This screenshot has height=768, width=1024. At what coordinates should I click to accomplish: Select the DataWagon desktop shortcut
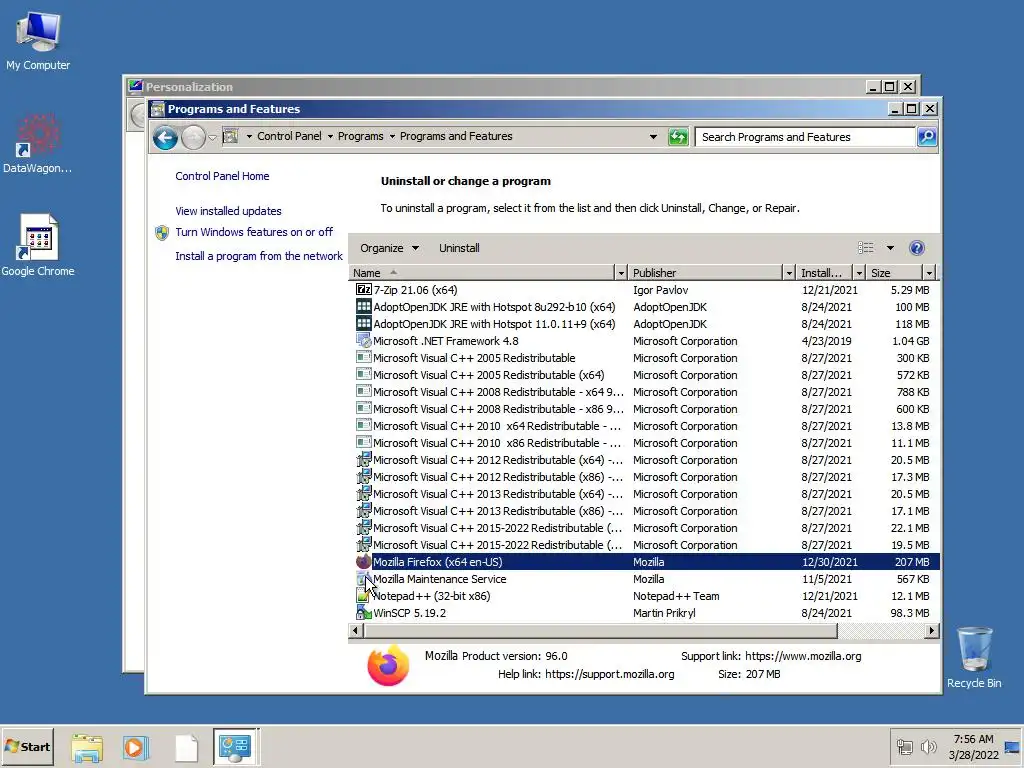[38, 144]
